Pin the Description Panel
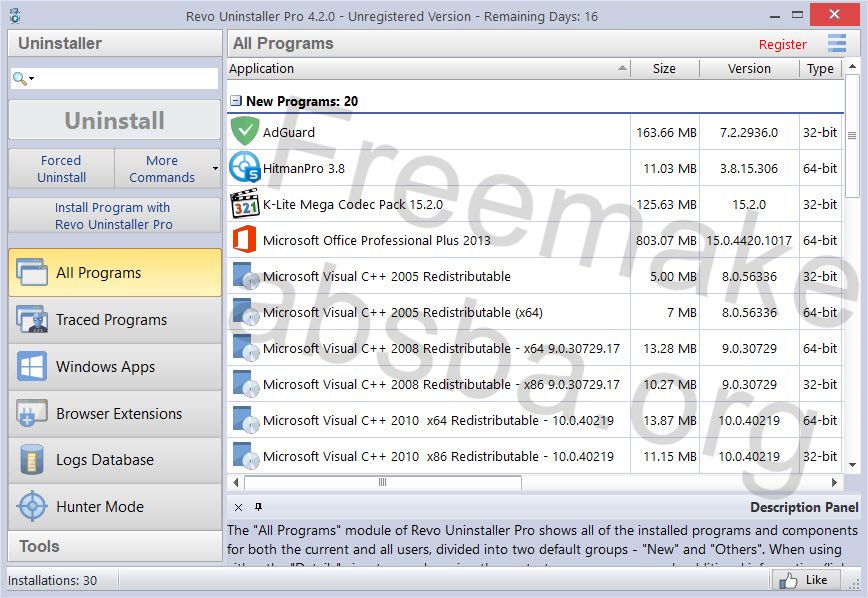Viewport: 868px width, 598px height. pos(258,507)
